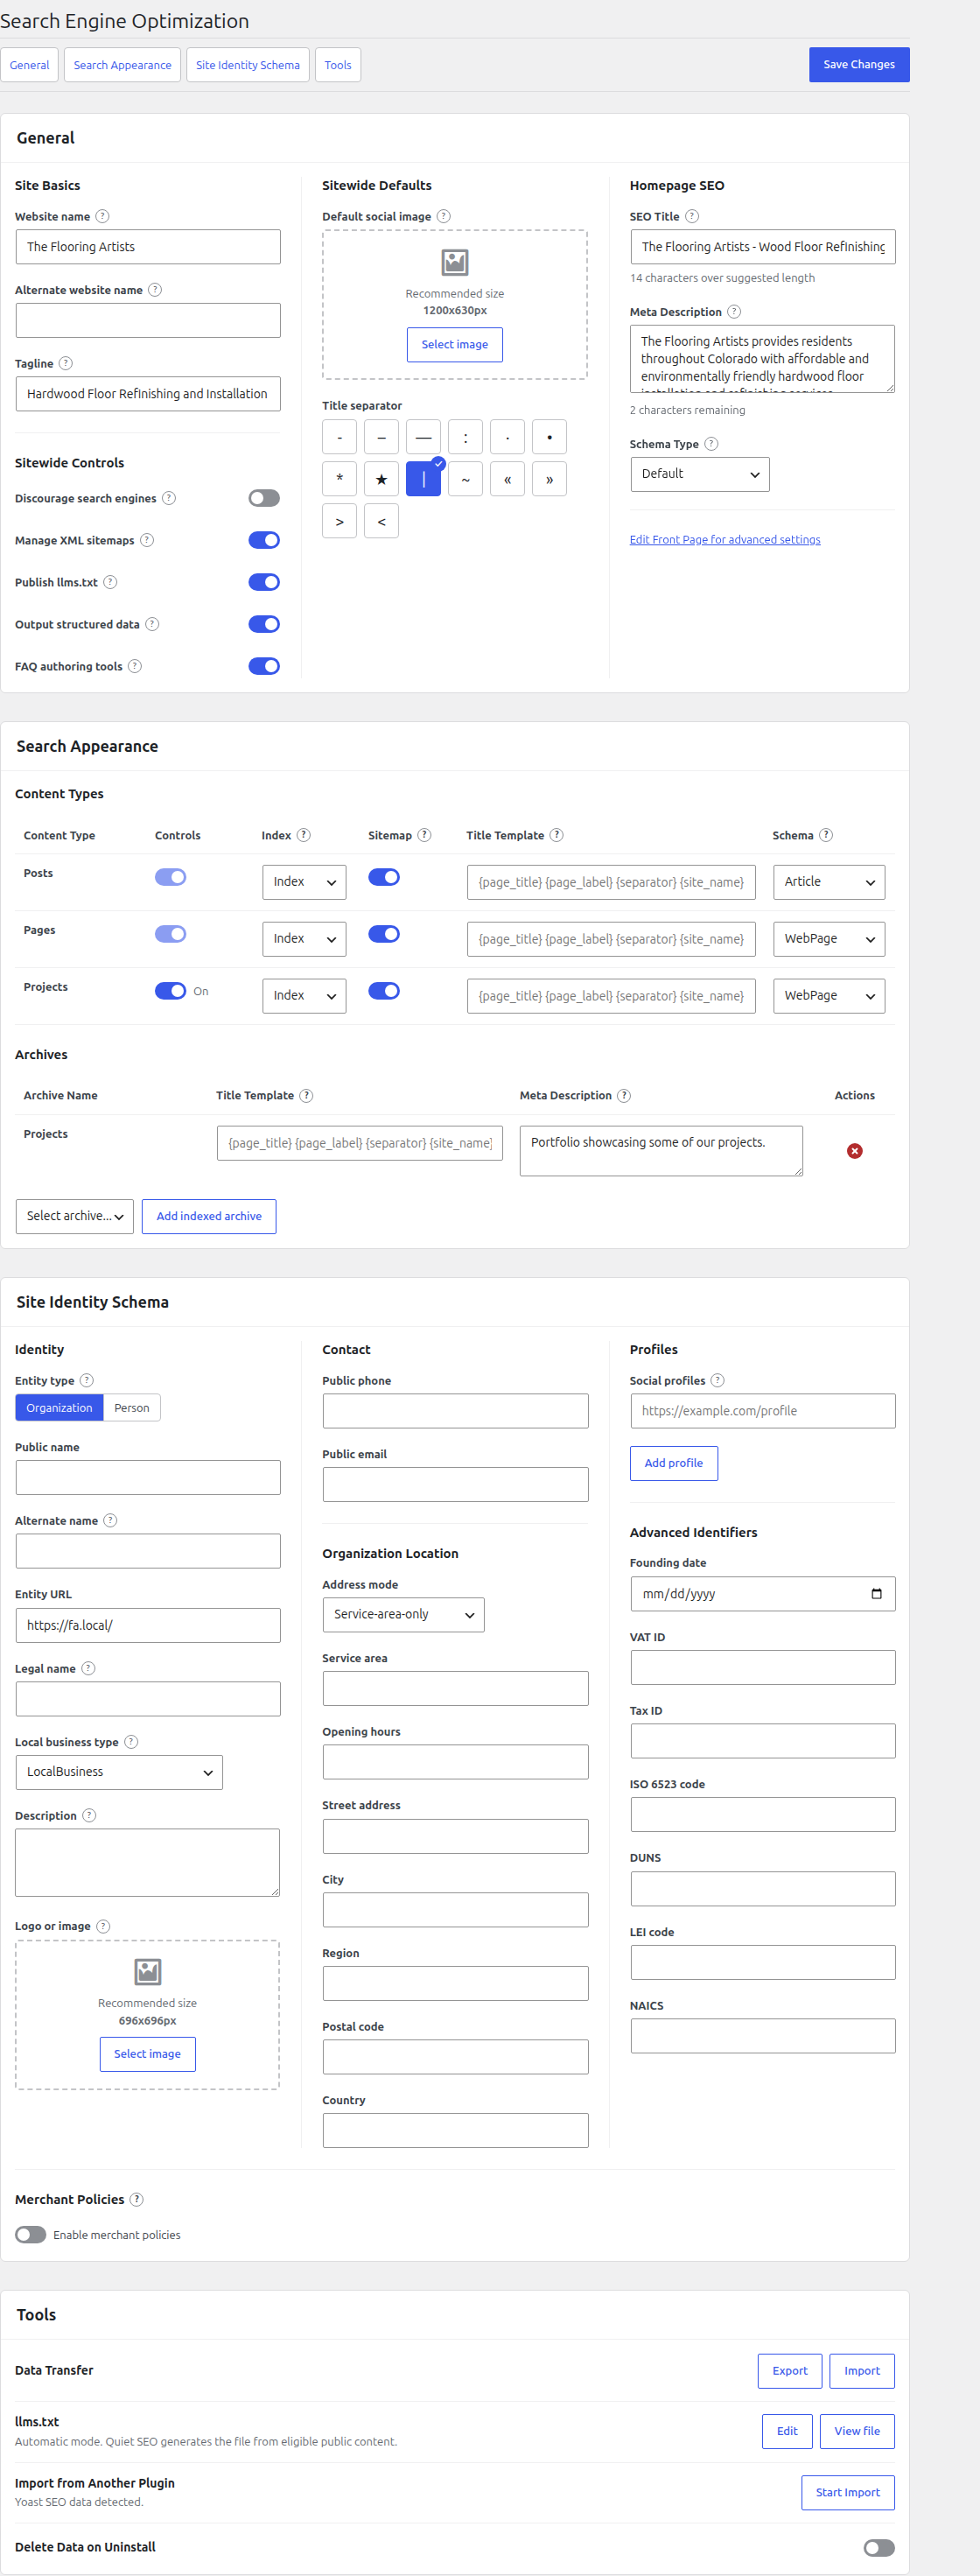This screenshot has height=2576, width=980.
Task: Toggle Publish llms.txt switch
Action: click(x=264, y=582)
